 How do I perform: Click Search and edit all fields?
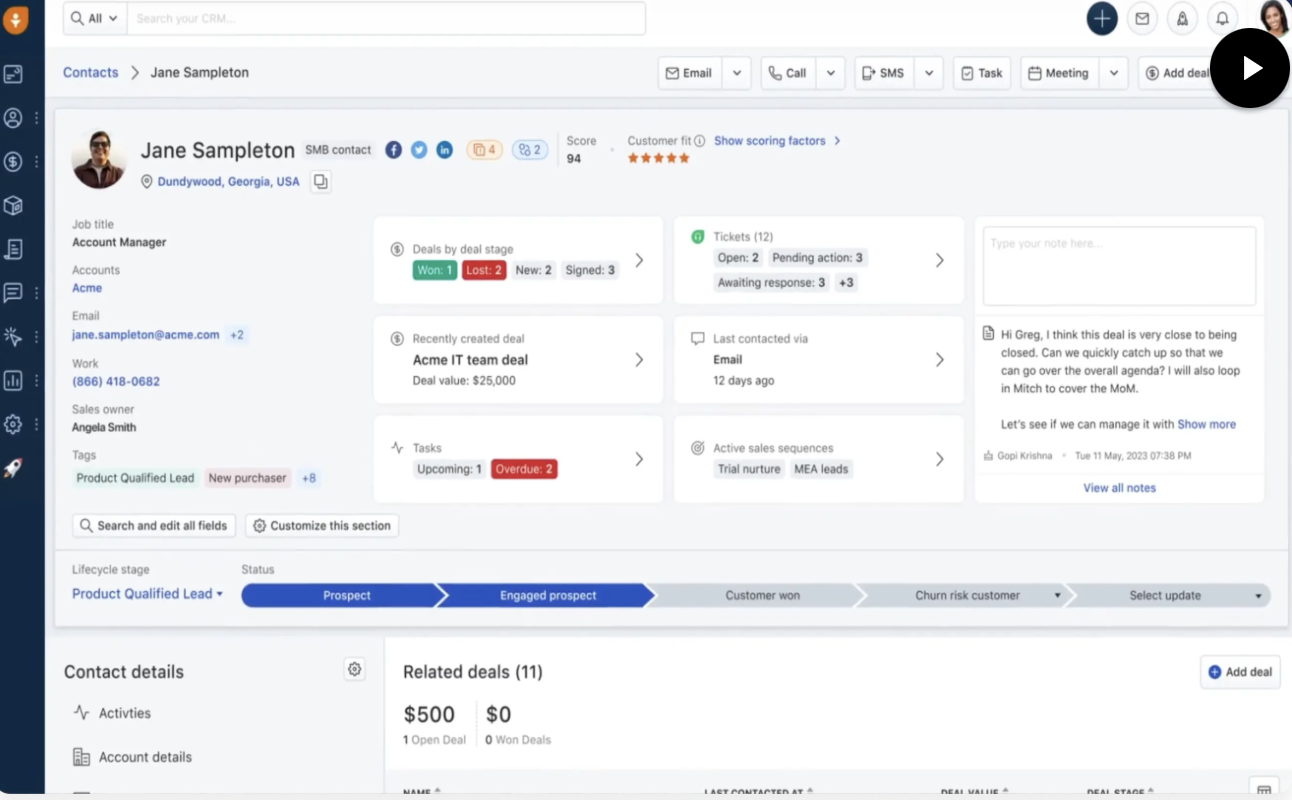(x=154, y=525)
